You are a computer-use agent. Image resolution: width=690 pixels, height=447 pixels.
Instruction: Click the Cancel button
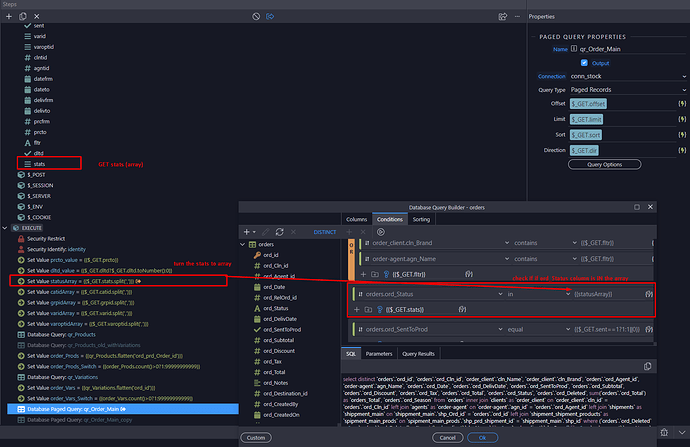pyautogui.click(x=448, y=438)
